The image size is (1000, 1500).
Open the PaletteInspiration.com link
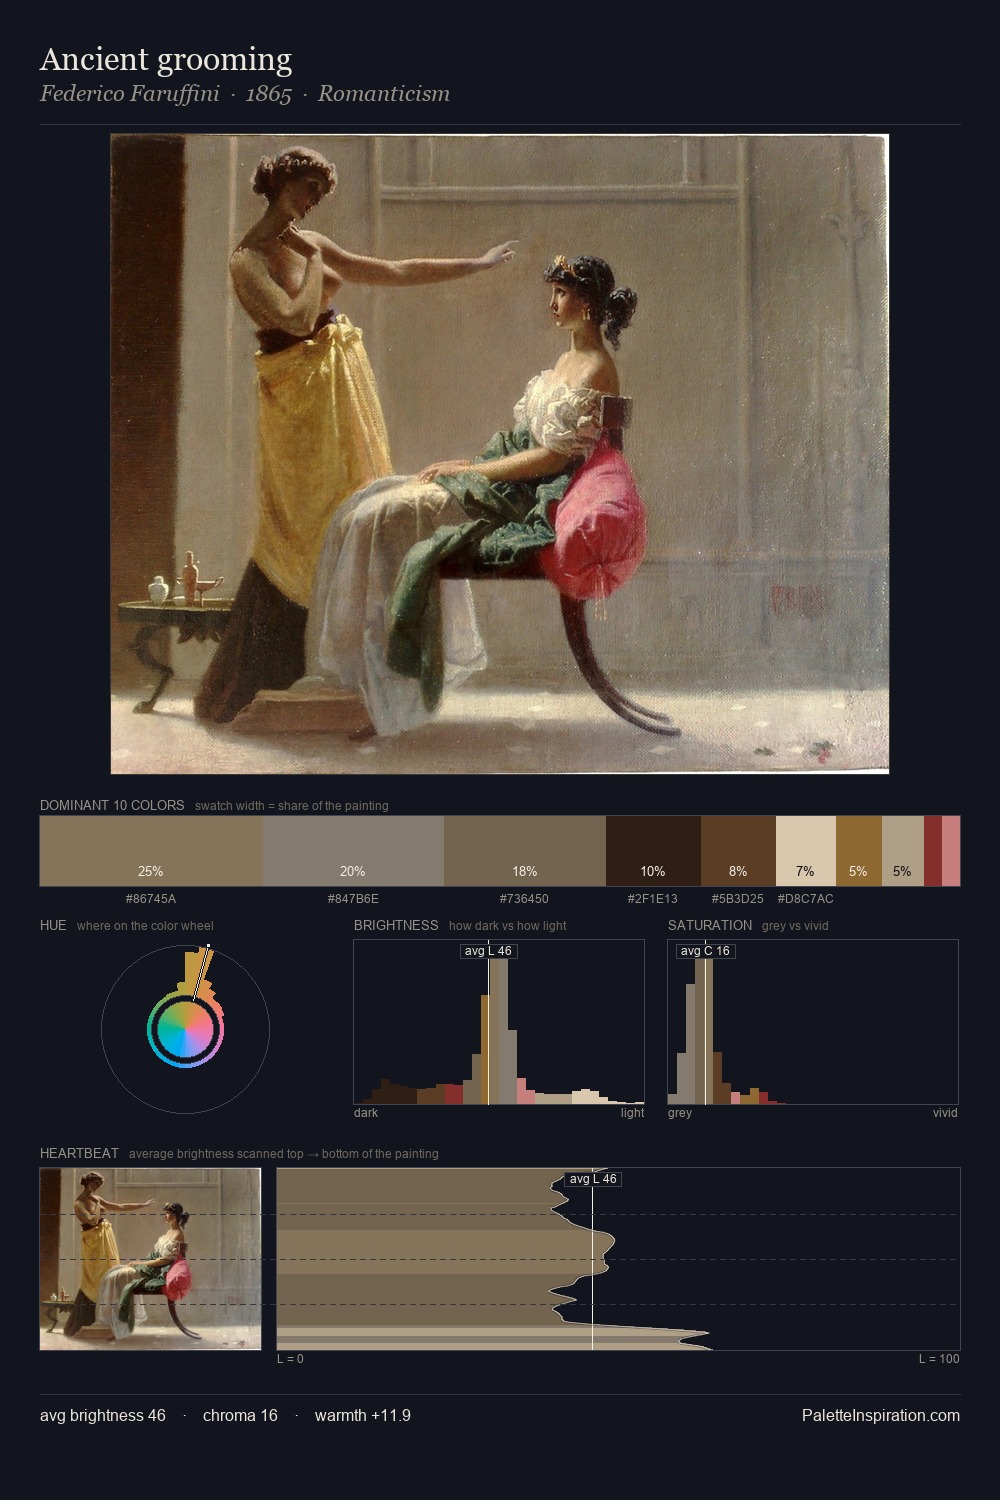pyautogui.click(x=881, y=1415)
